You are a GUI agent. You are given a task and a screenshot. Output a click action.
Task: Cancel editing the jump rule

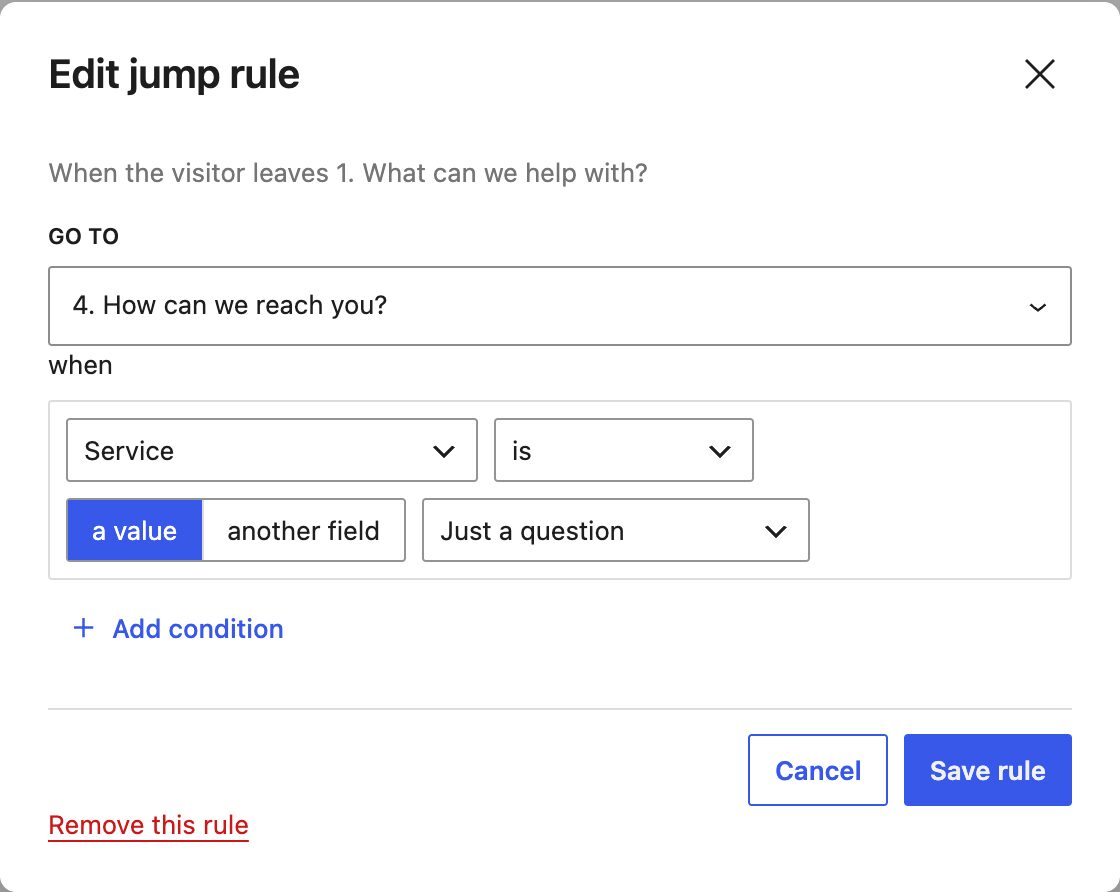(x=818, y=770)
